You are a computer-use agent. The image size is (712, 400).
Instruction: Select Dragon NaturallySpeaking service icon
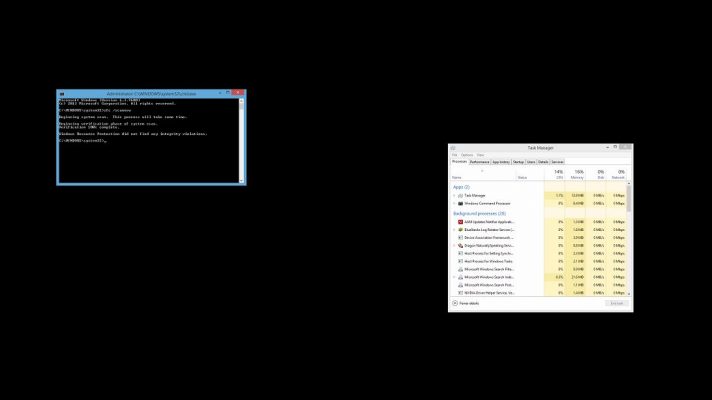click(460, 246)
